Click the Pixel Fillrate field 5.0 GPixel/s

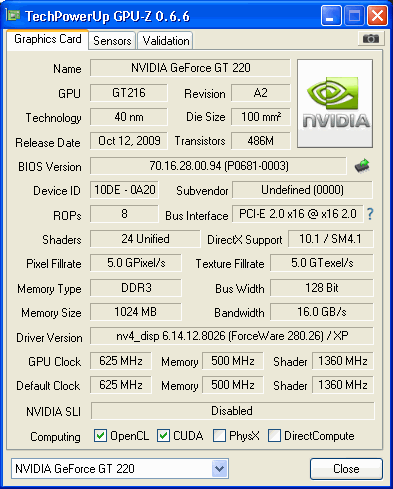[136, 263]
